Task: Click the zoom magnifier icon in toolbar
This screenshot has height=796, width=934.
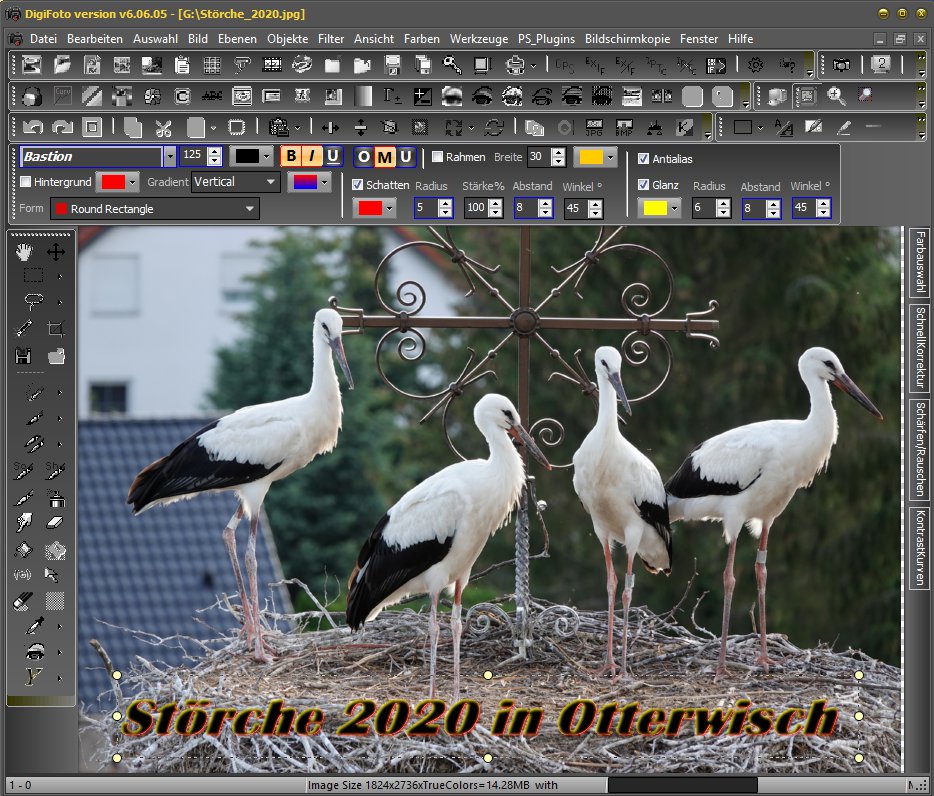Action: pyautogui.click(x=835, y=96)
